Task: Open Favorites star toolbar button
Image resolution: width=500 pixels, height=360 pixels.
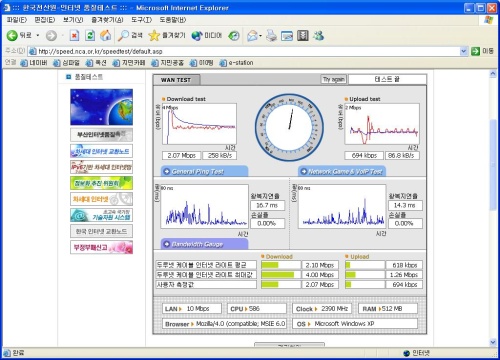Action: tap(166, 35)
